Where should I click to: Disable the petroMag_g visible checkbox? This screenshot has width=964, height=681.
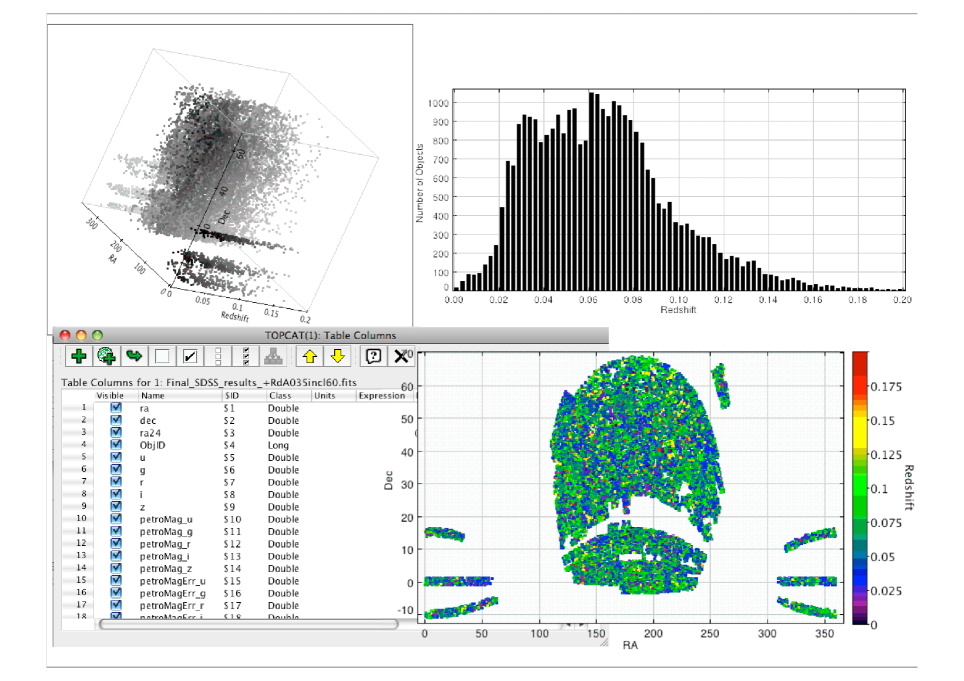tap(116, 532)
